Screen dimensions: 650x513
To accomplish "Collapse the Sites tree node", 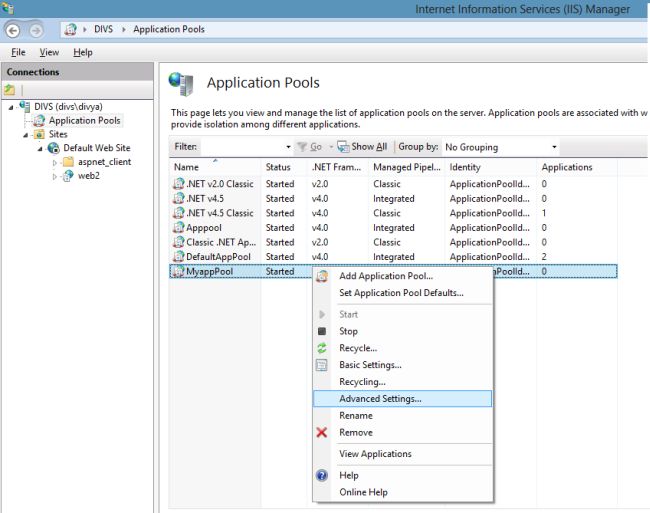I will pyautogui.click(x=26, y=135).
